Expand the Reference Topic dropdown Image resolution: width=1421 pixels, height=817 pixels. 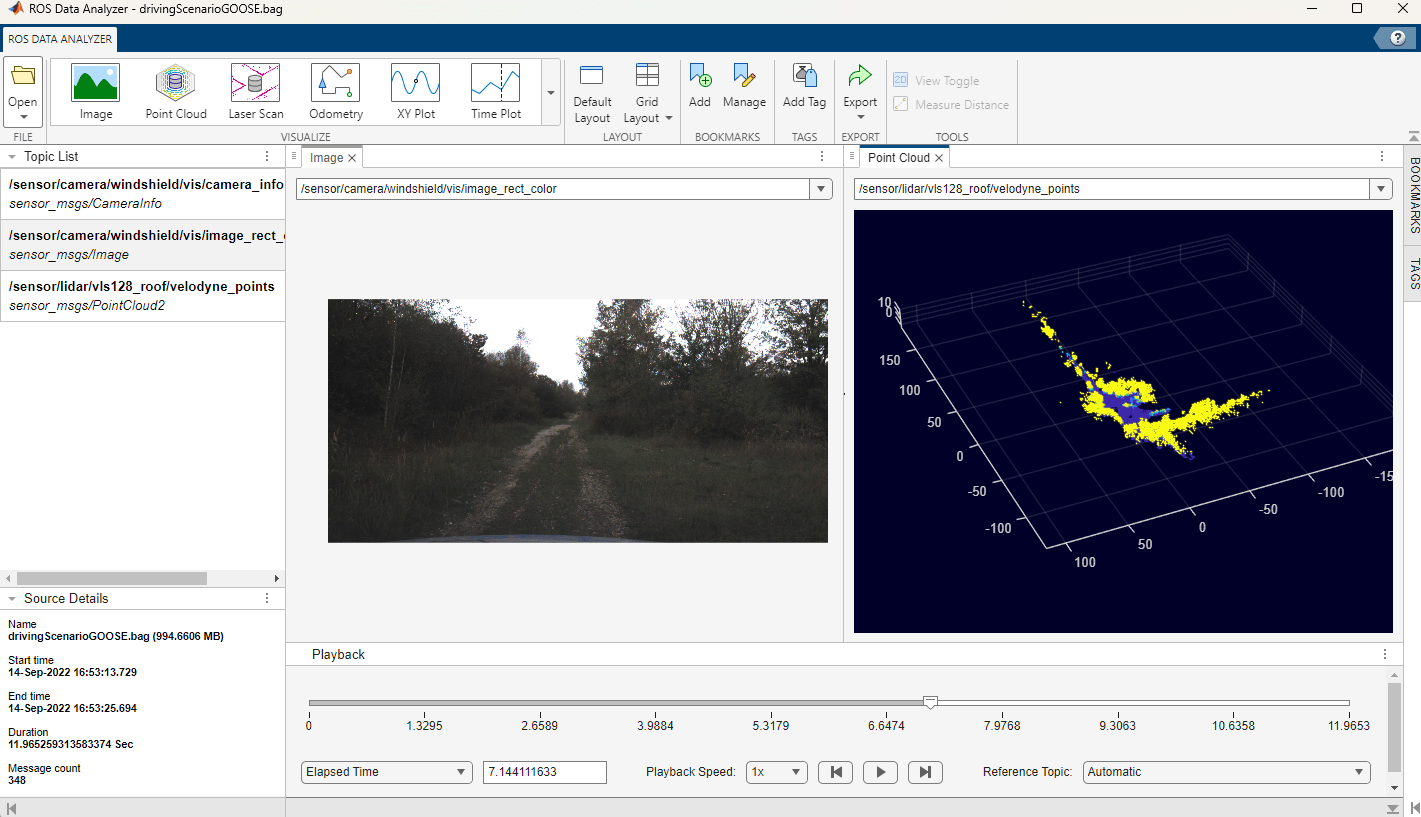coord(1226,772)
